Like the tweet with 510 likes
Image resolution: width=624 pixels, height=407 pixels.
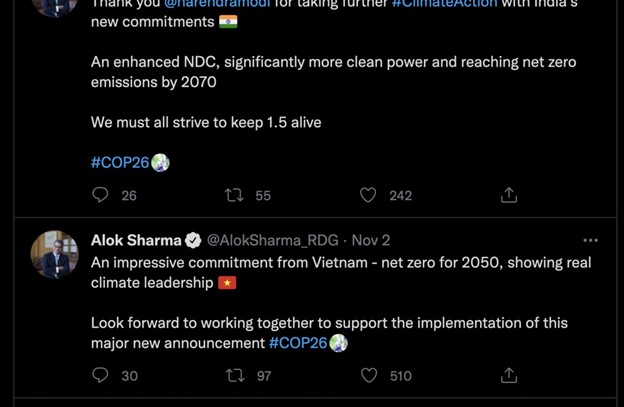coord(369,375)
